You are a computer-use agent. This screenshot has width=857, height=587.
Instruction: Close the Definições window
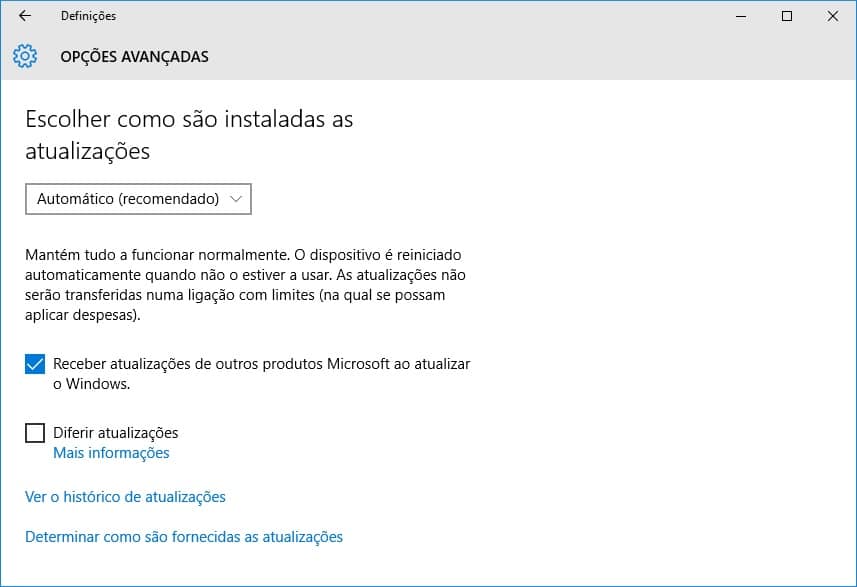point(832,16)
